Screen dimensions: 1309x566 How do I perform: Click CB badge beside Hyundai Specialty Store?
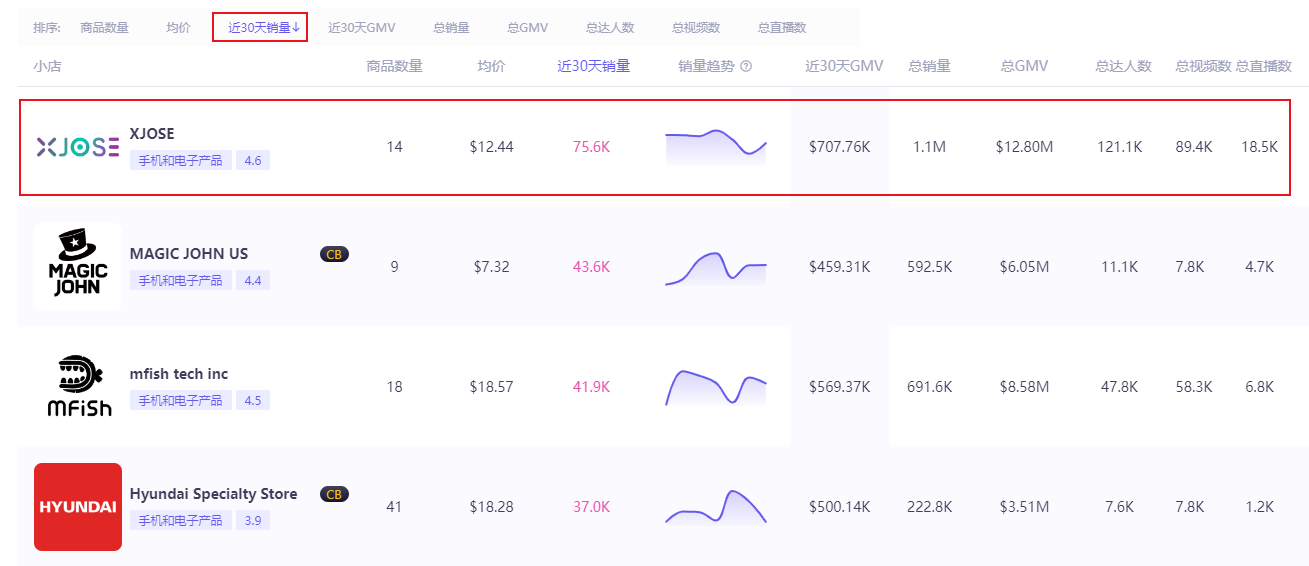click(x=334, y=494)
